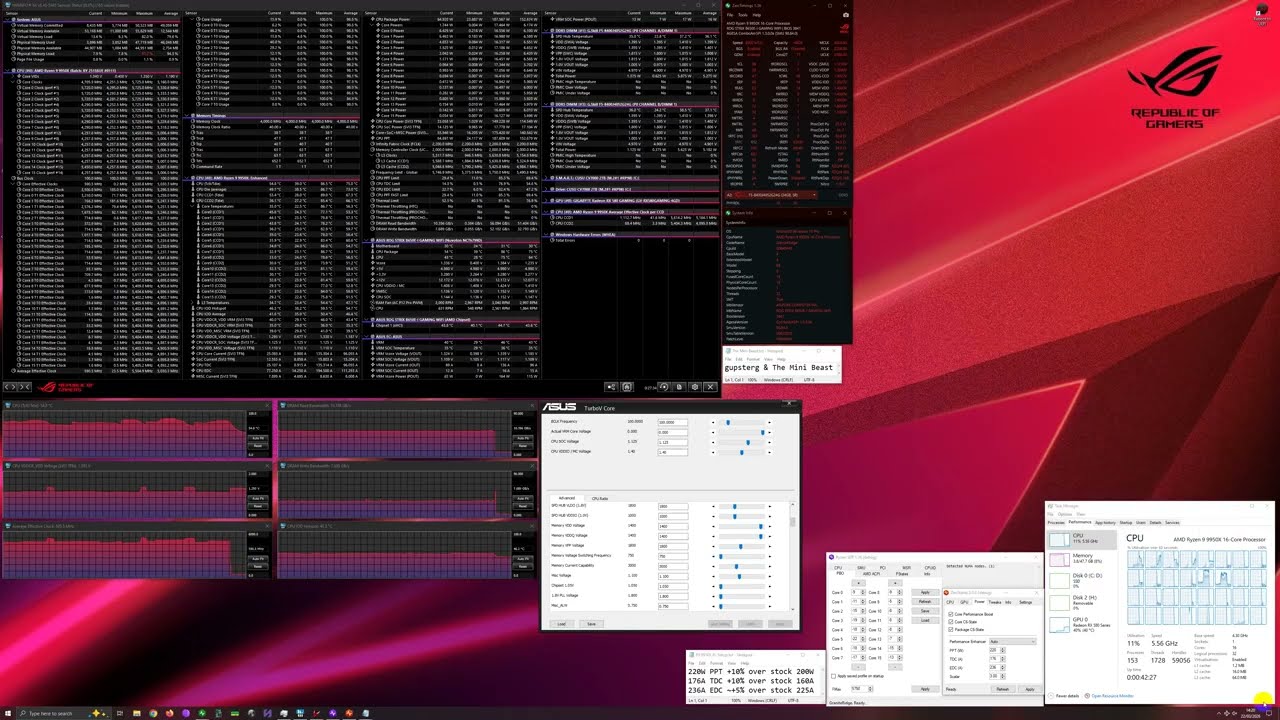Switch to PStates tab in Ryzen SMU
Viewport: 1280px width, 720px height.
pos(902,574)
